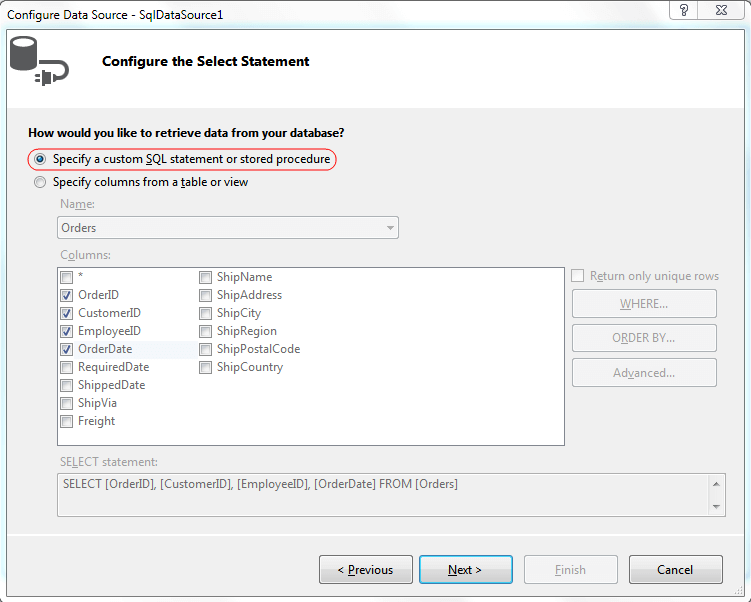Tick the asterisk all-columns checkbox

pyautogui.click(x=67, y=277)
